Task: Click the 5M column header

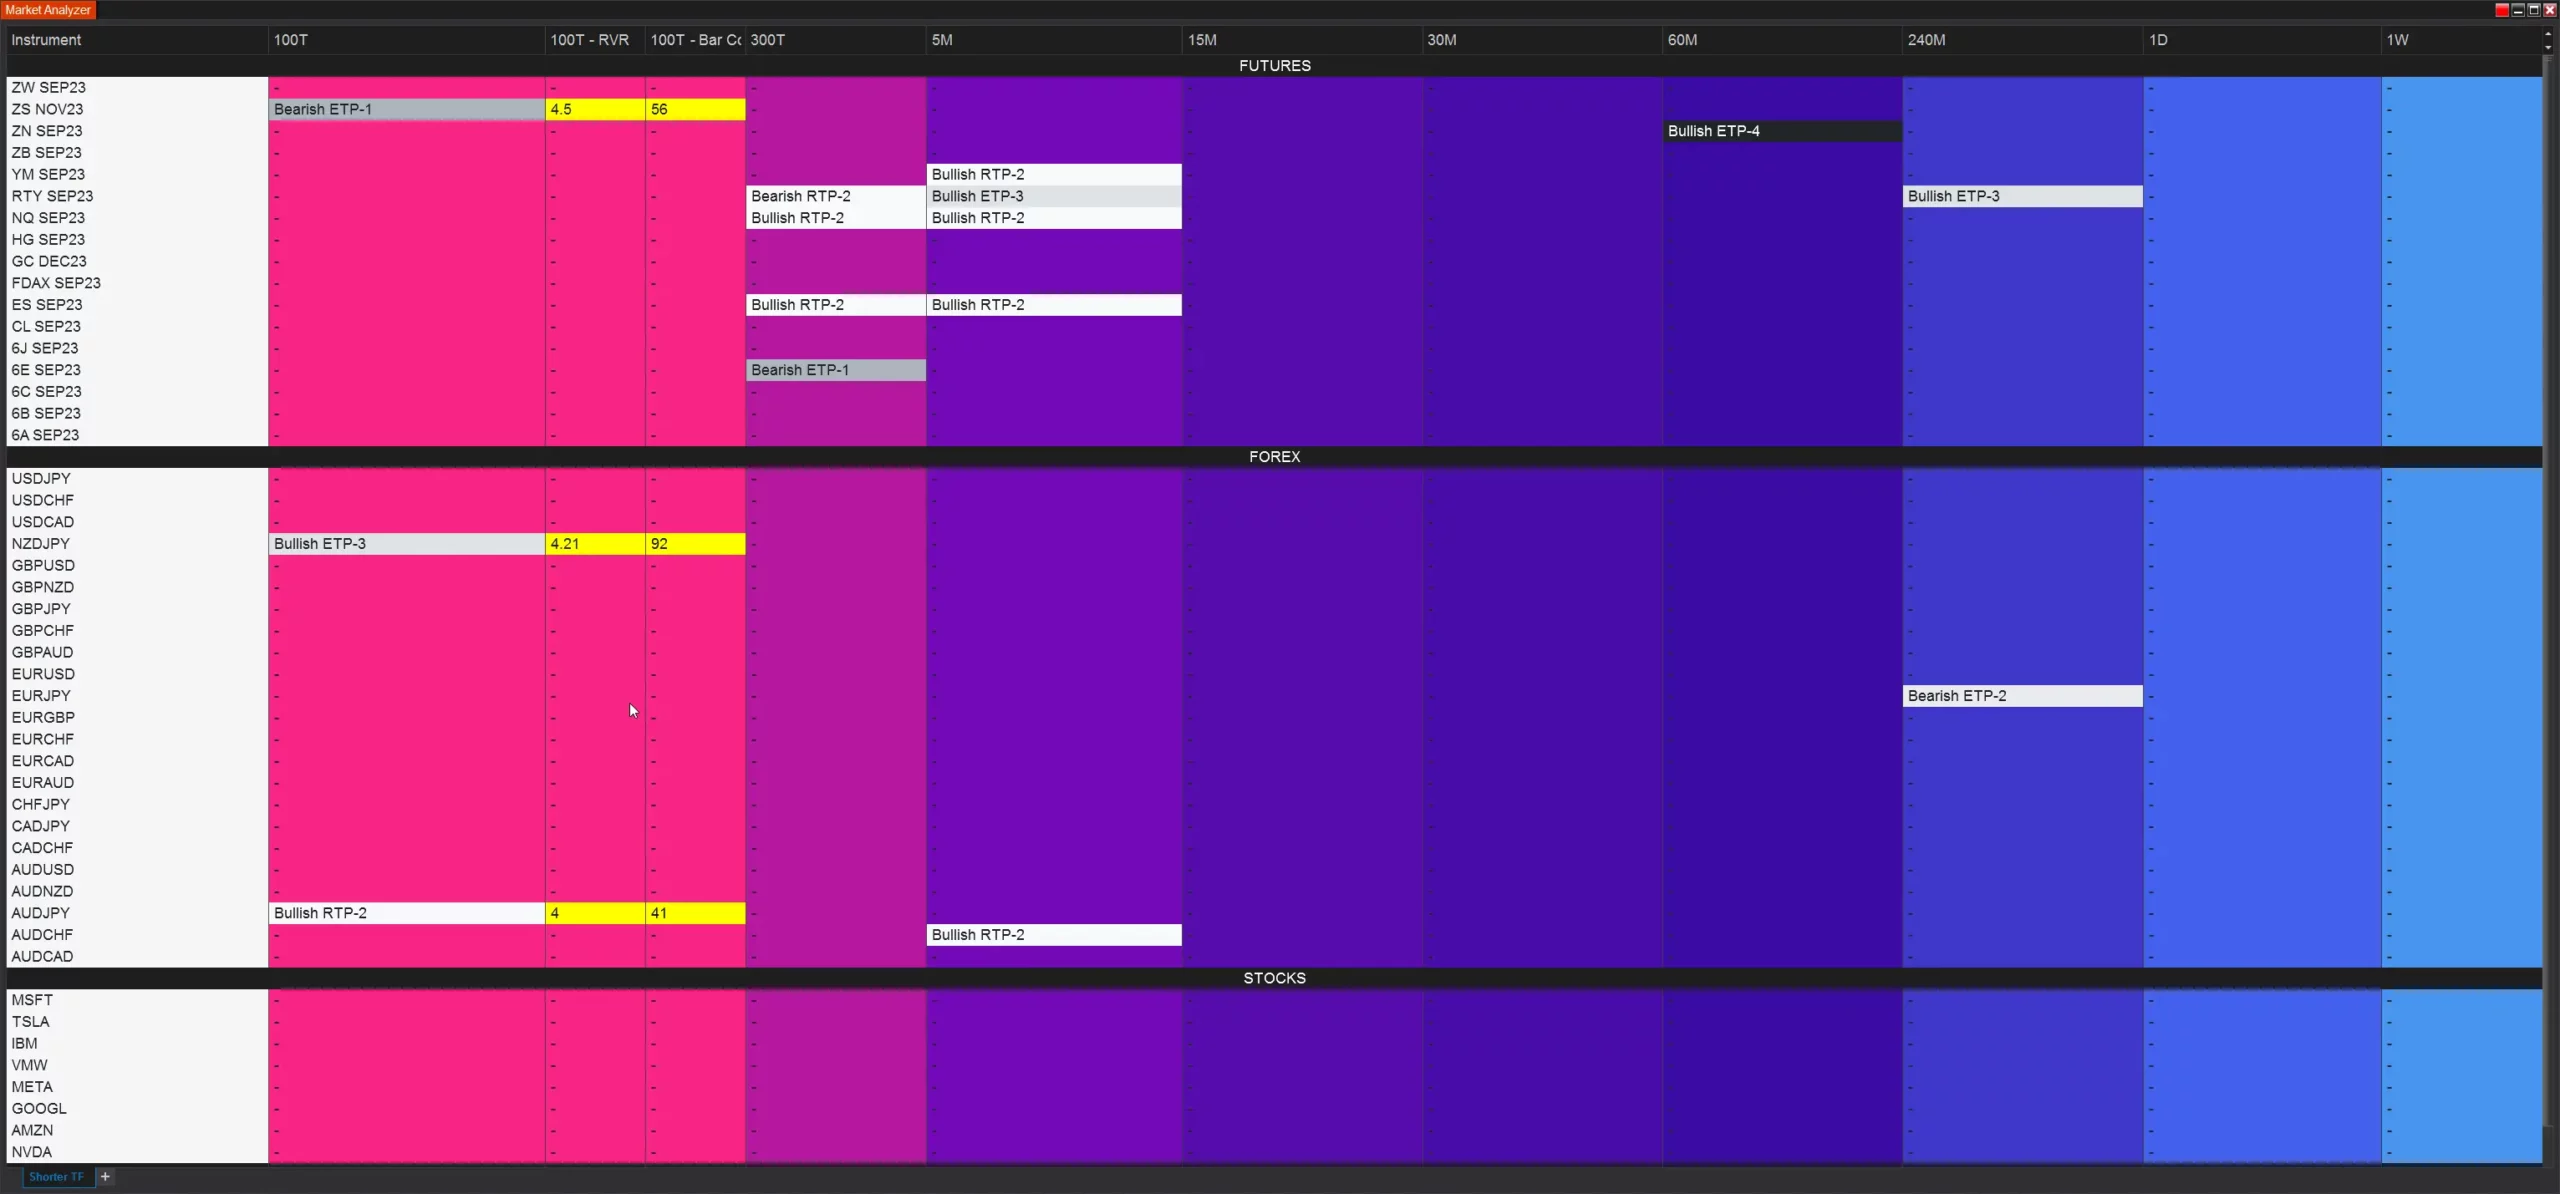Action: click(942, 40)
